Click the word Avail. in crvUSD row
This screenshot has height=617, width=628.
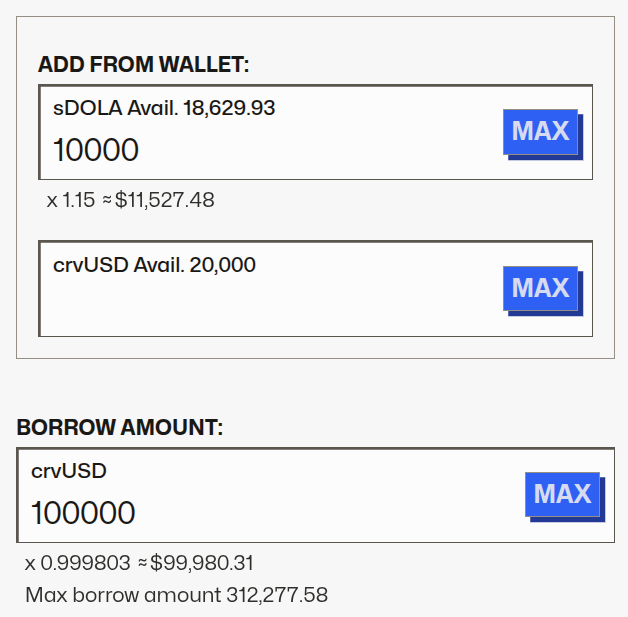pos(155,265)
